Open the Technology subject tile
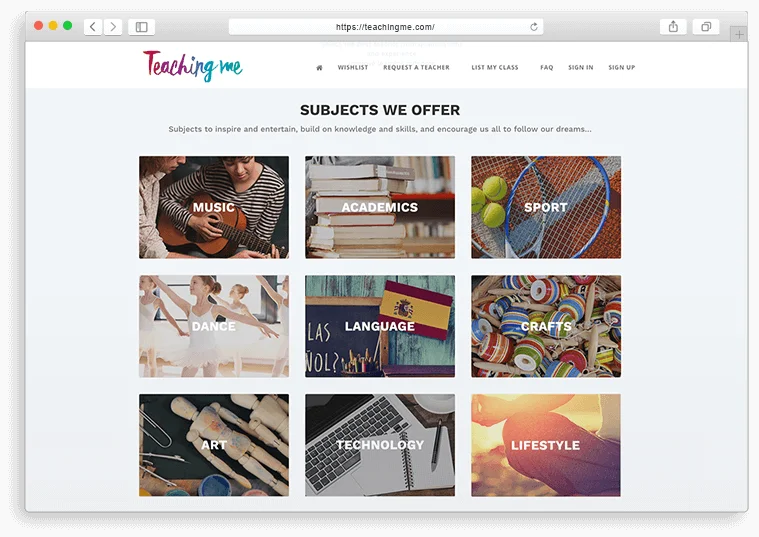This screenshot has height=537, width=759. [x=380, y=445]
